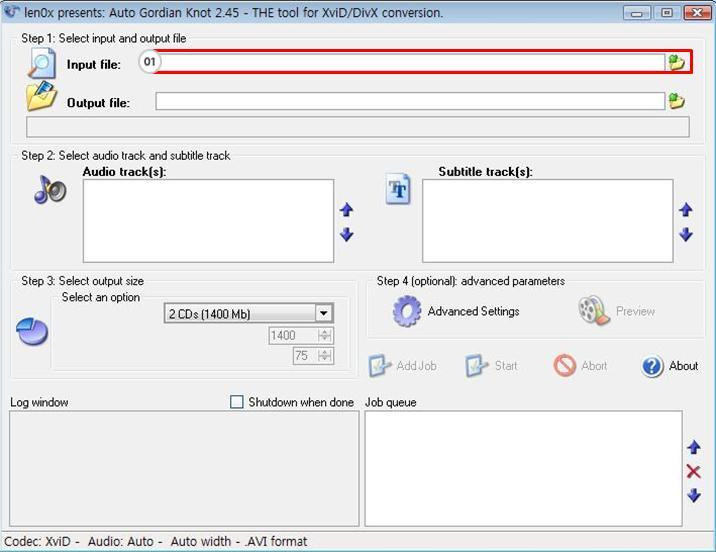The image size is (716, 552).
Task: Click inside the Job queue list
Action: (x=523, y=468)
